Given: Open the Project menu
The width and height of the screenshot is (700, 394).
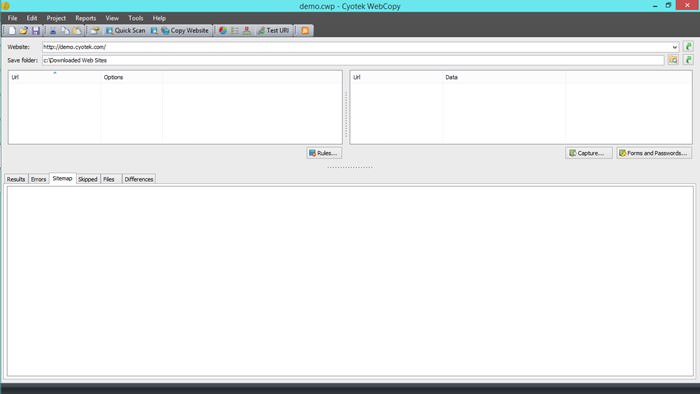Looking at the screenshot, I should click(x=56, y=18).
